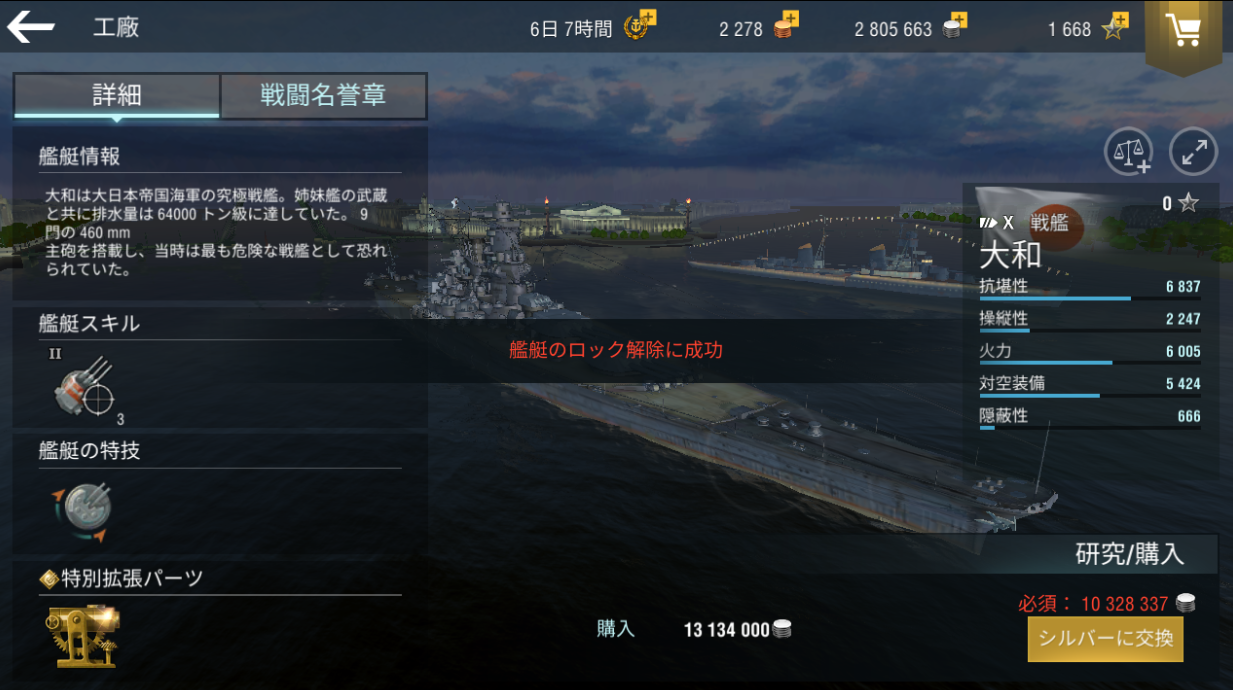Add premium time via laurel plus icon
Screen dimensions: 1233x690
click(638, 26)
